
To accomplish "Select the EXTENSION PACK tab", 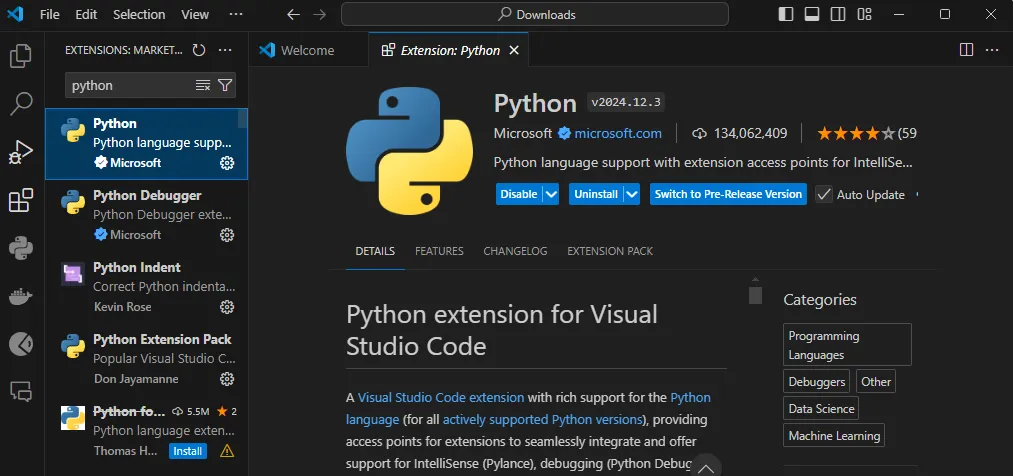I will (x=610, y=251).
